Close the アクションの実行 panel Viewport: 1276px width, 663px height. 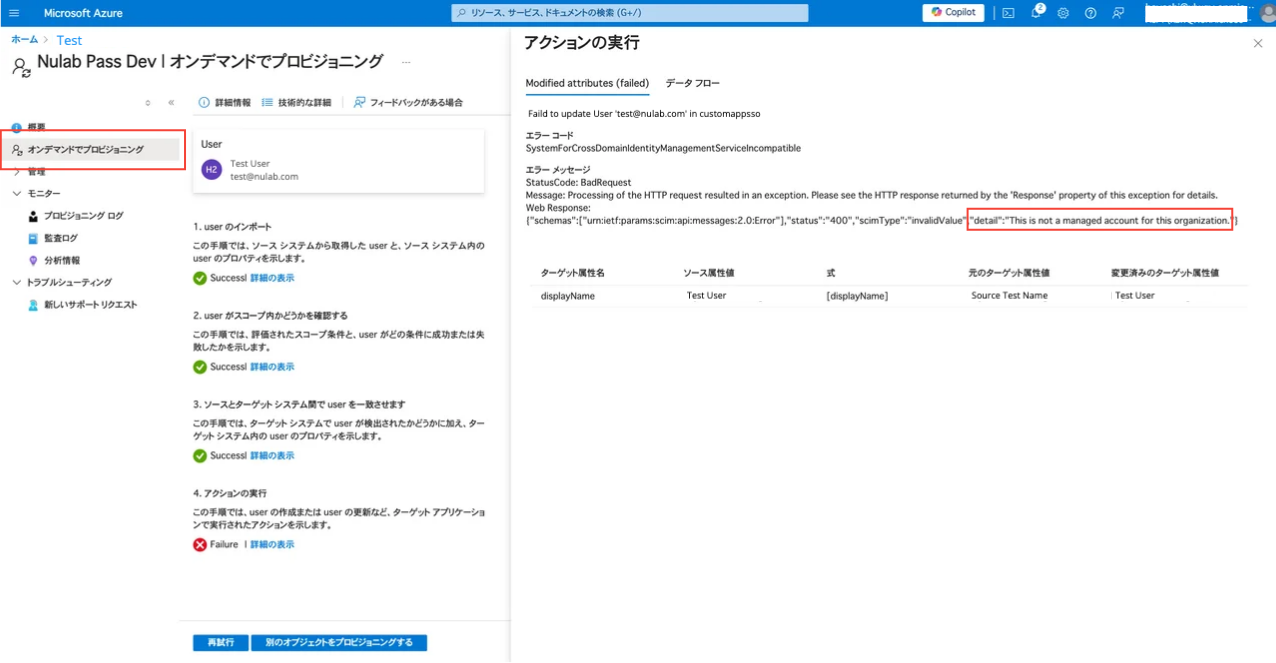(x=1258, y=43)
